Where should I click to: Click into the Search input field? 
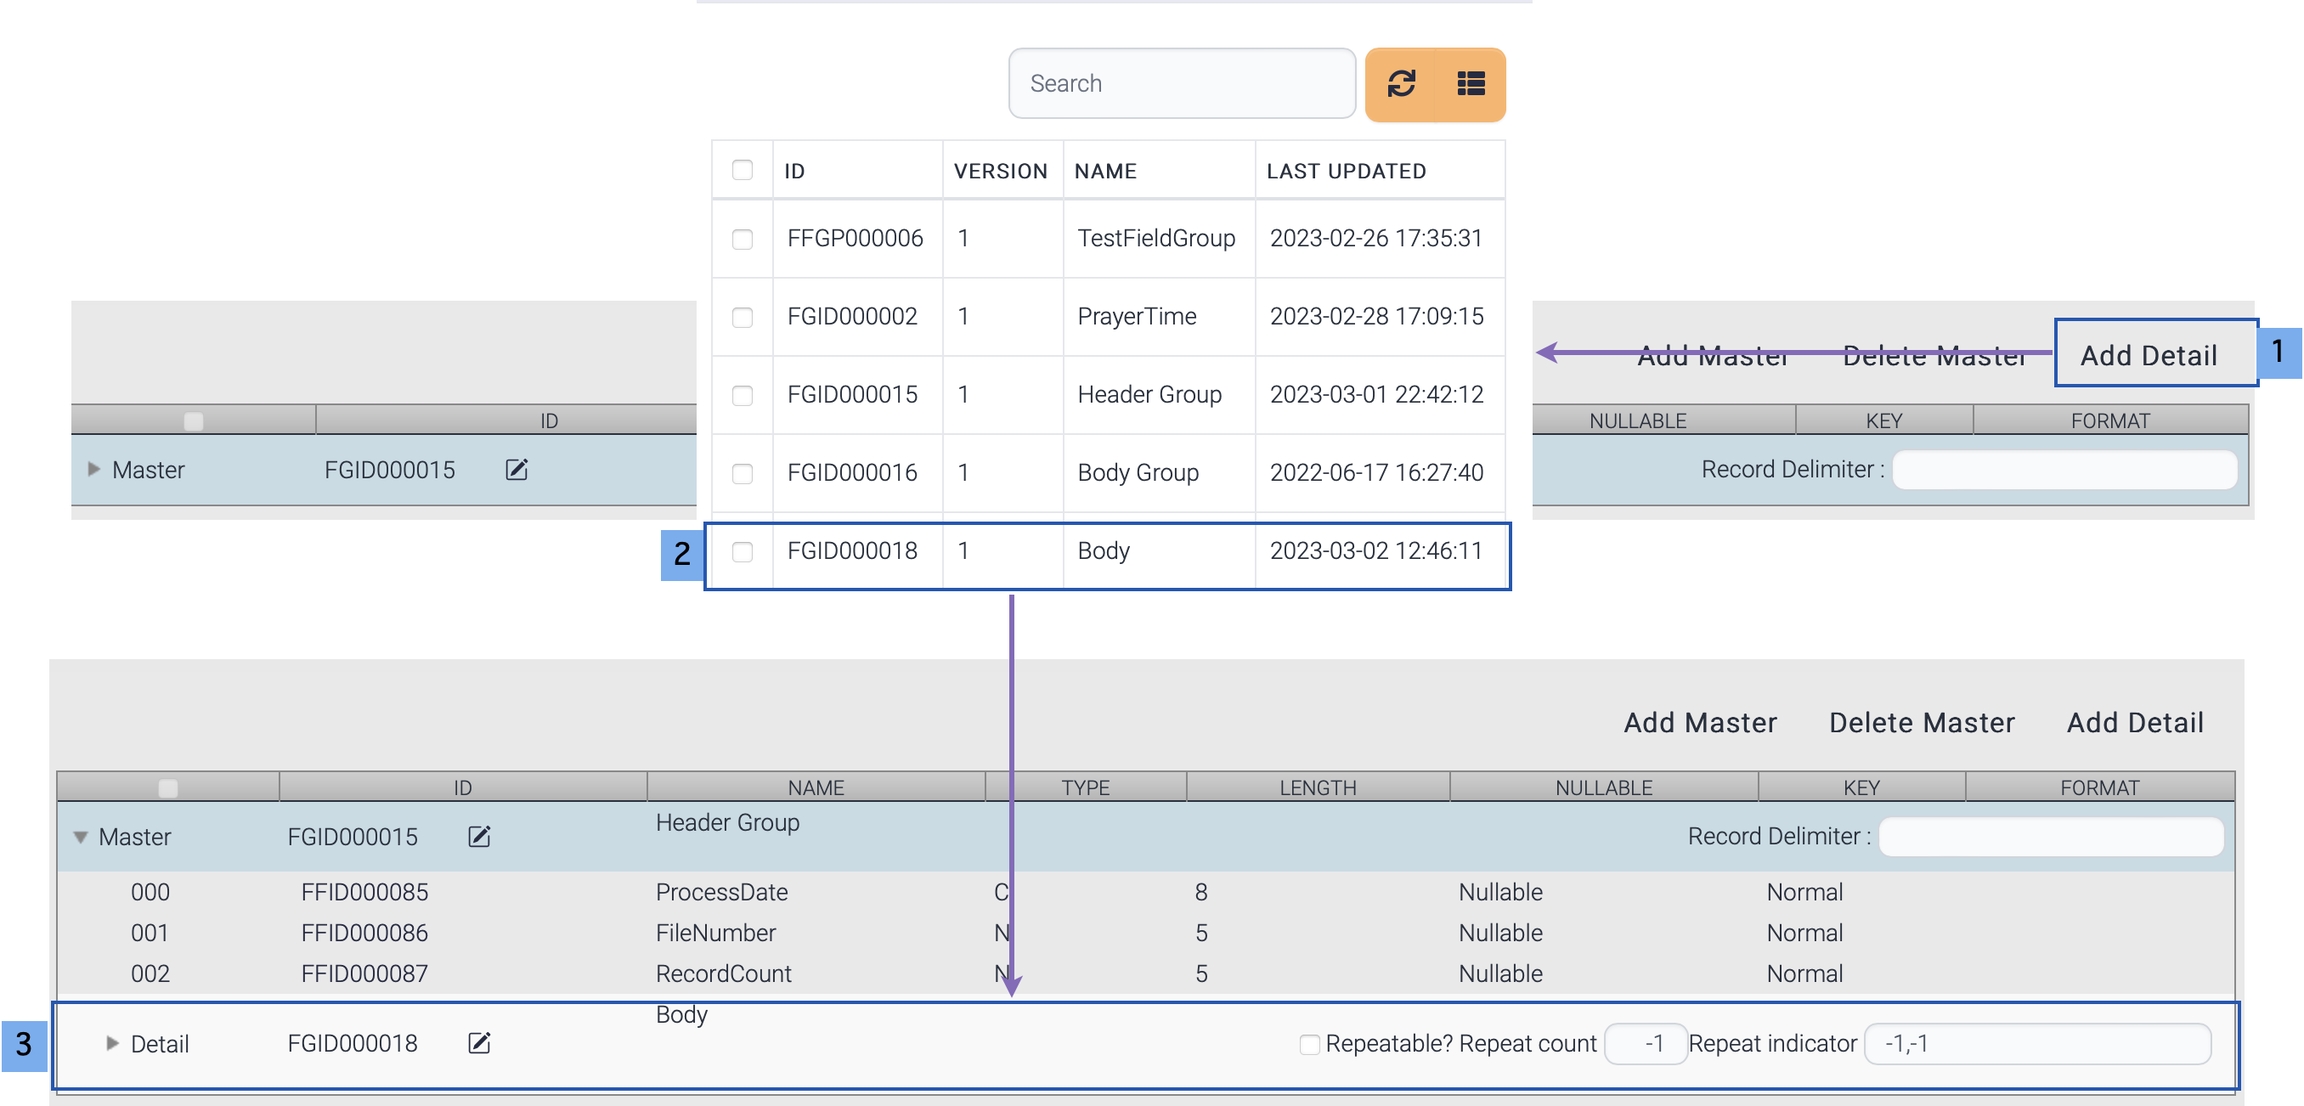coord(1181,84)
